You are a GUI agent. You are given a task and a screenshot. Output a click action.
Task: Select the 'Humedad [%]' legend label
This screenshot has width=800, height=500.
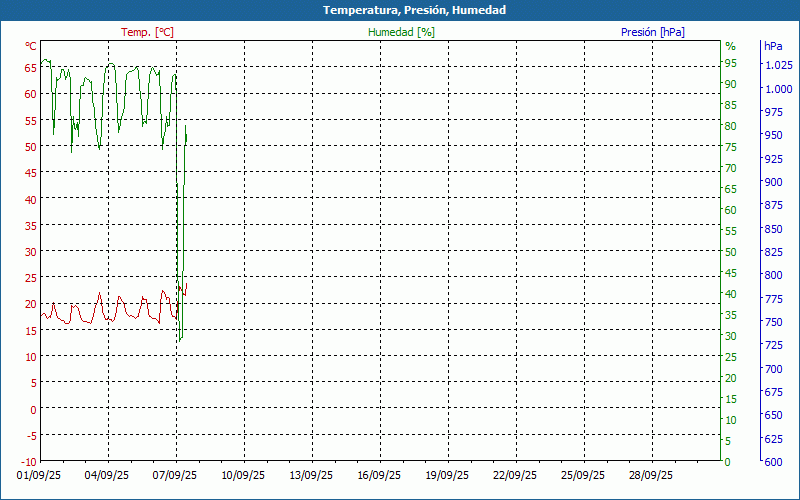tap(402, 32)
